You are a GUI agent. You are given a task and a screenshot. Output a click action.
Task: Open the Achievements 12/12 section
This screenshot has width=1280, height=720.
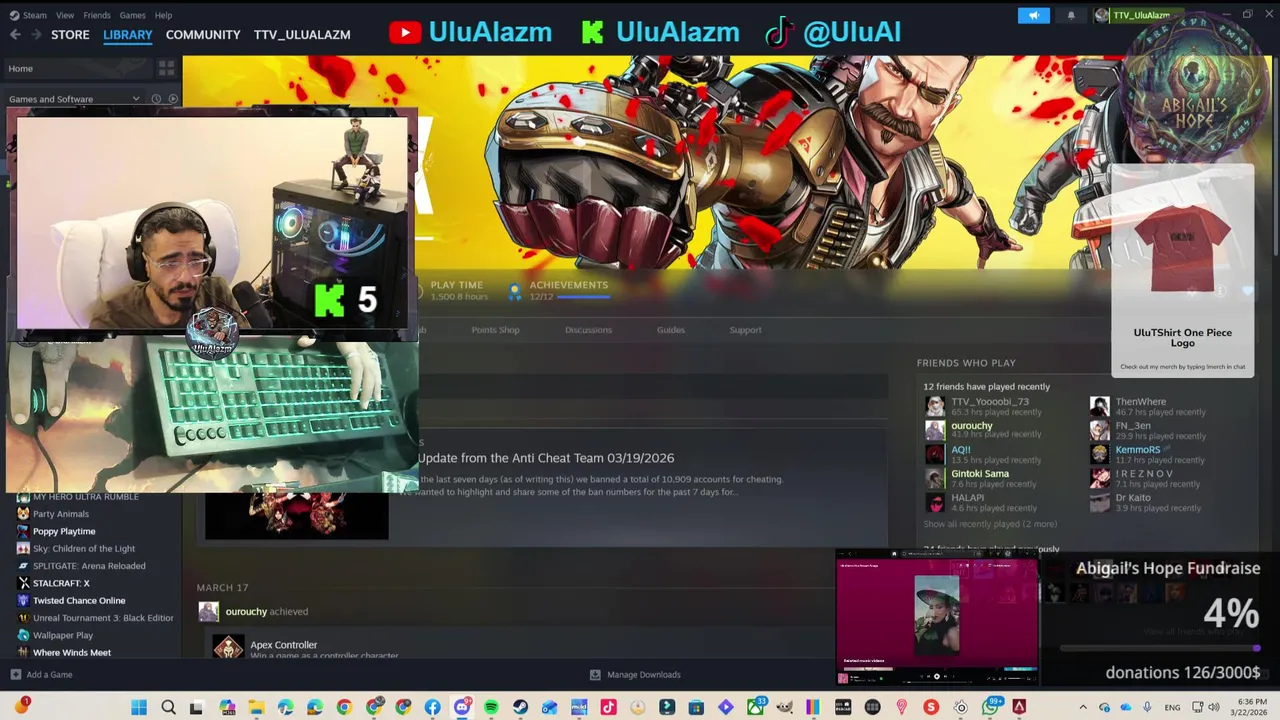(x=557, y=291)
